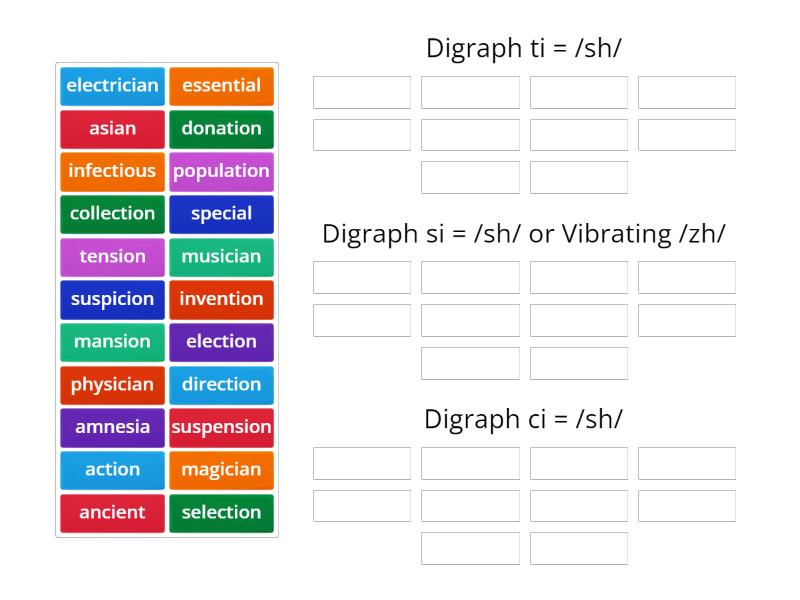The height and width of the screenshot is (600, 800).
Task: Select the 'ancient' word card
Action: (112, 513)
